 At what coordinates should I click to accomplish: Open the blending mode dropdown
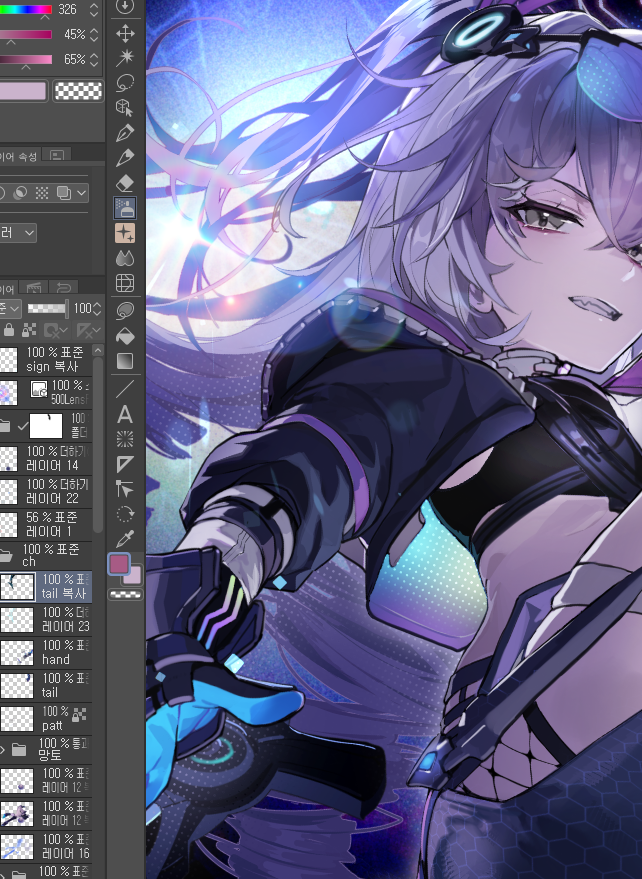11,308
